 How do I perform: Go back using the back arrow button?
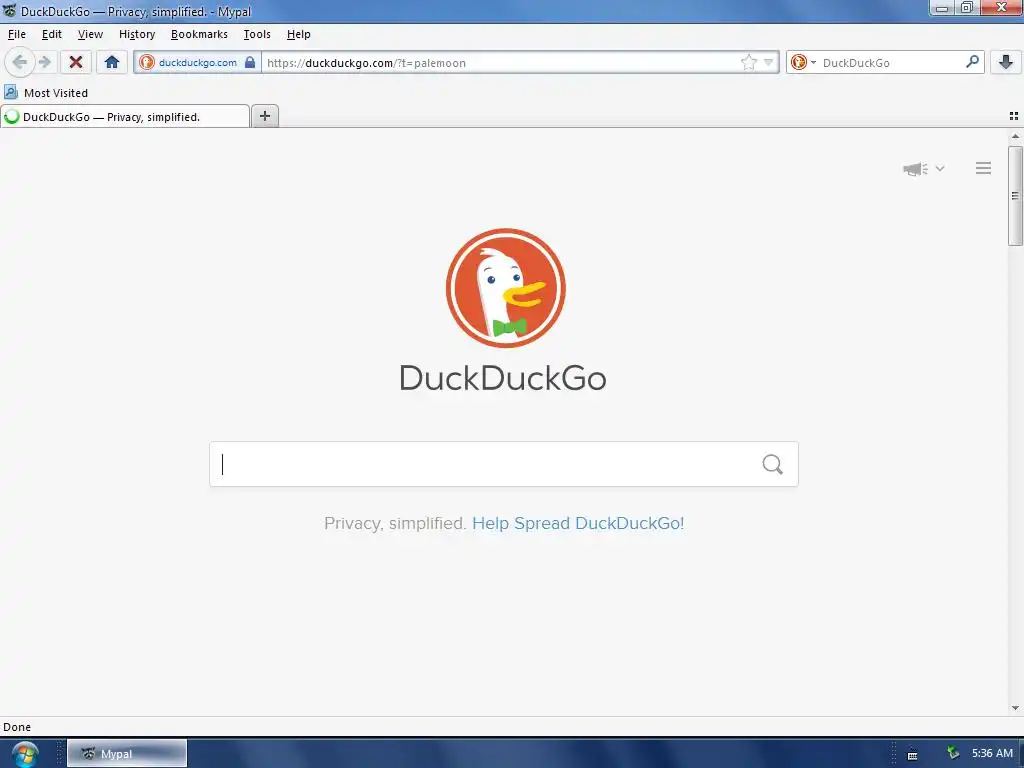(20, 63)
